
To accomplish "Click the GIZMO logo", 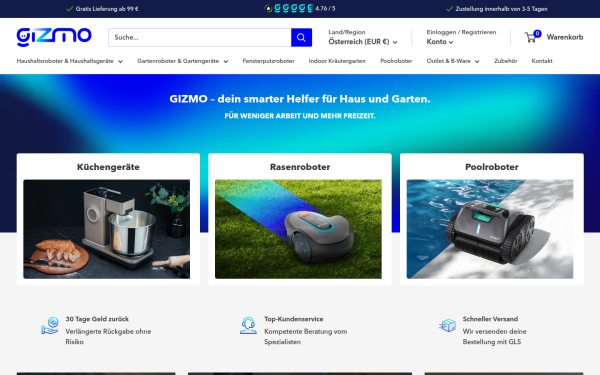I will [x=54, y=37].
